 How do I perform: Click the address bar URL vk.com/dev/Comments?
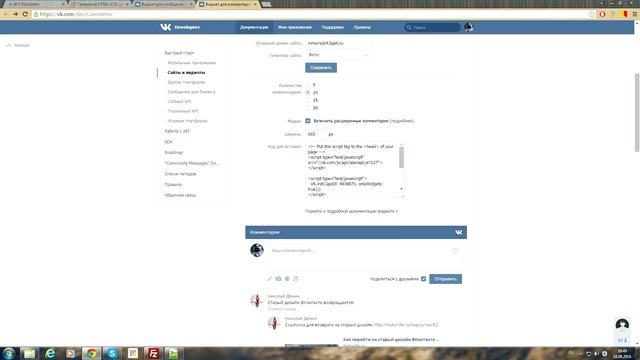76,14
